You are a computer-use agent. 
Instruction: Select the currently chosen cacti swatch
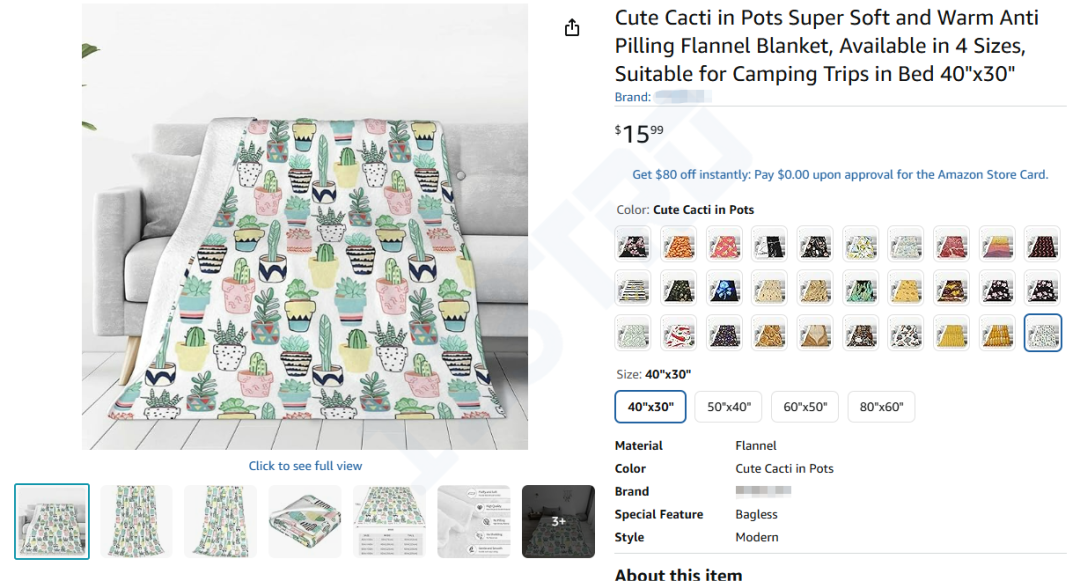pos(1043,332)
